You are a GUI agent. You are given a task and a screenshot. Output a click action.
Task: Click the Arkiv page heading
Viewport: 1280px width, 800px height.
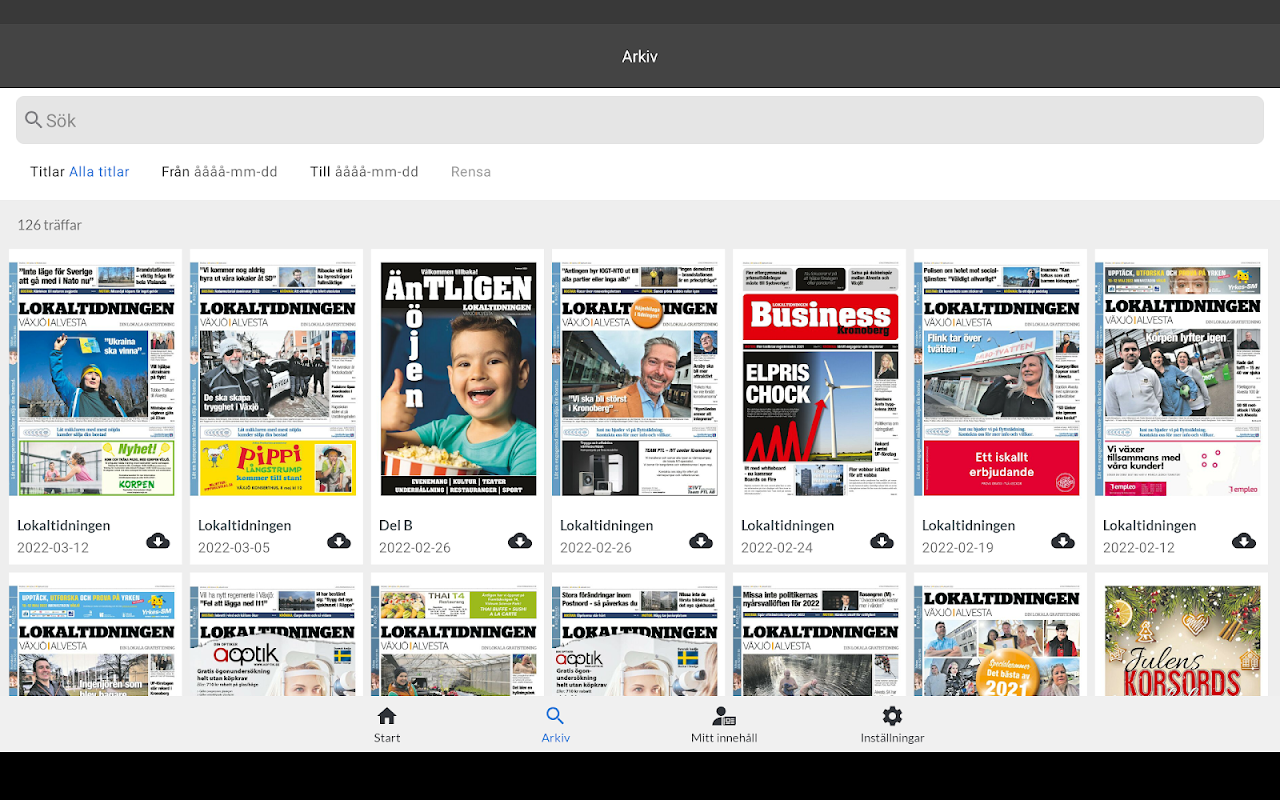click(x=640, y=56)
